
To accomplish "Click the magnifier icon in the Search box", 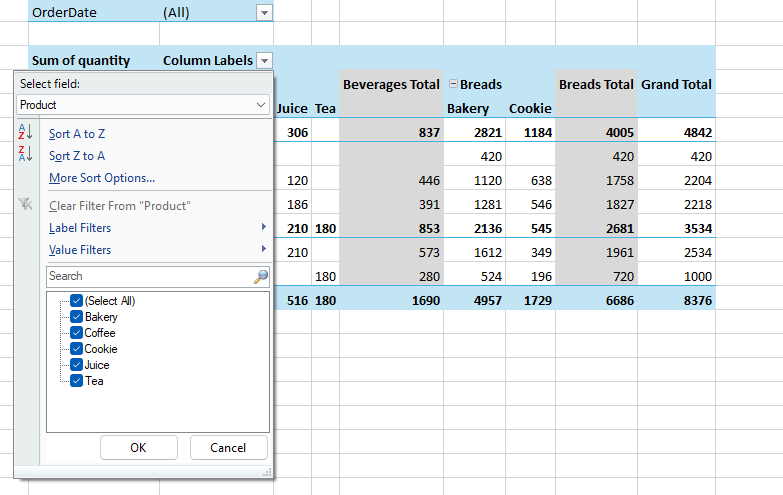I will point(261,276).
